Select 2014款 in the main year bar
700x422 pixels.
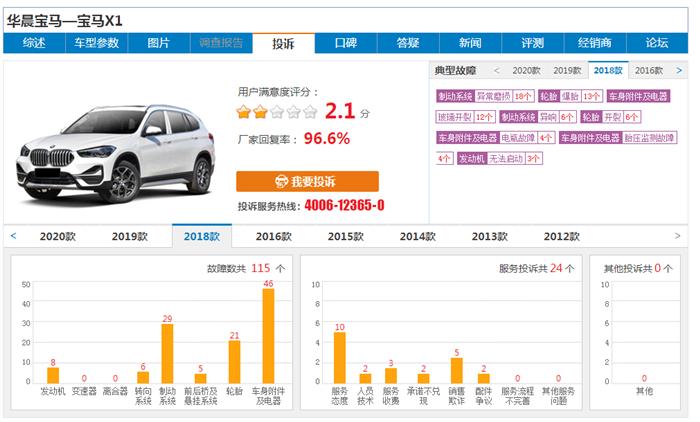click(x=417, y=237)
